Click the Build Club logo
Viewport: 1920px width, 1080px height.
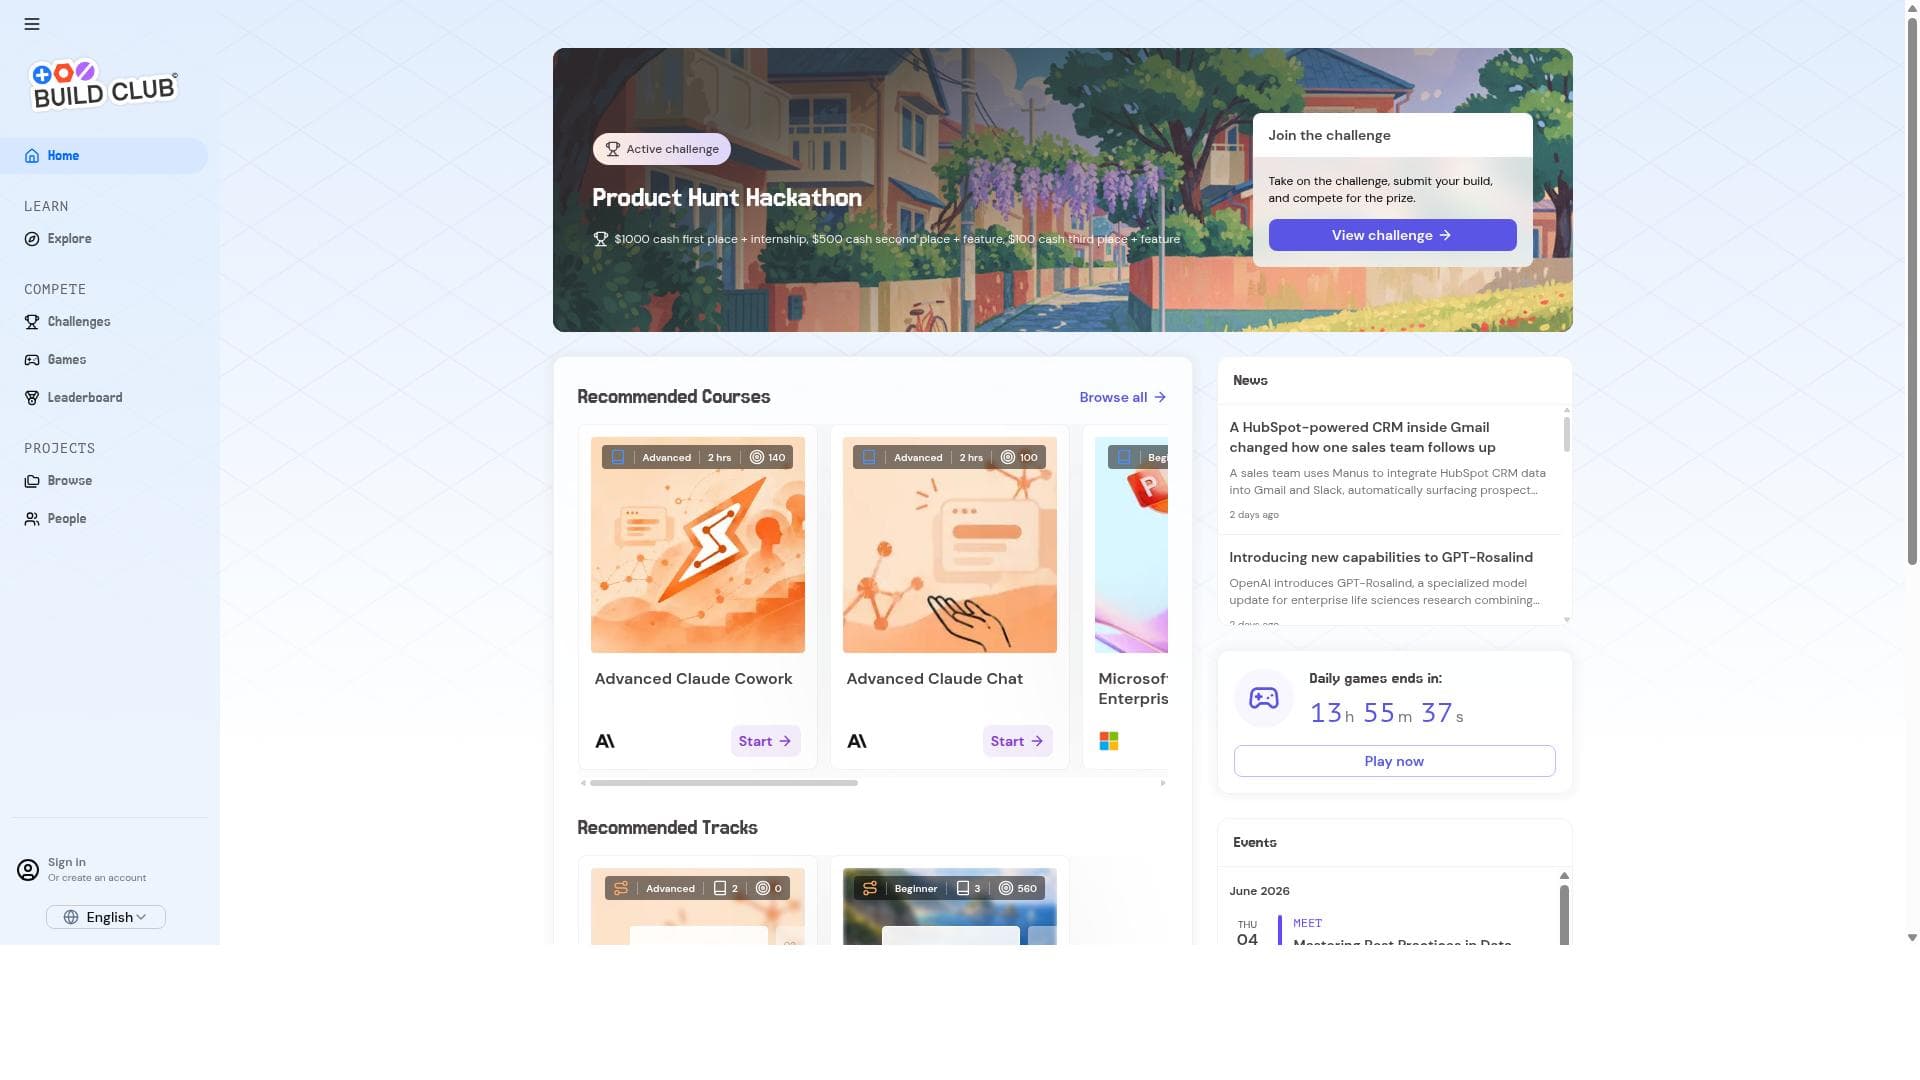click(x=104, y=84)
